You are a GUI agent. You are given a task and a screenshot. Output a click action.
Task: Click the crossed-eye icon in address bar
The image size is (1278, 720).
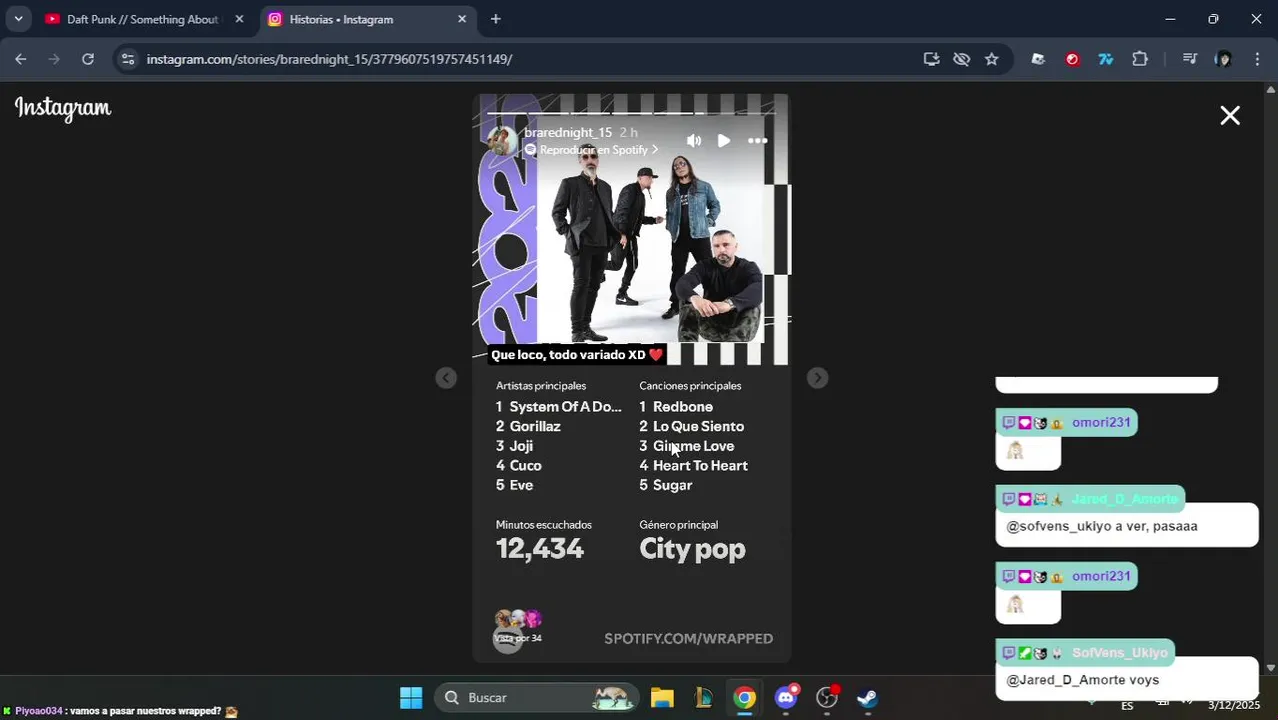pyautogui.click(x=962, y=59)
